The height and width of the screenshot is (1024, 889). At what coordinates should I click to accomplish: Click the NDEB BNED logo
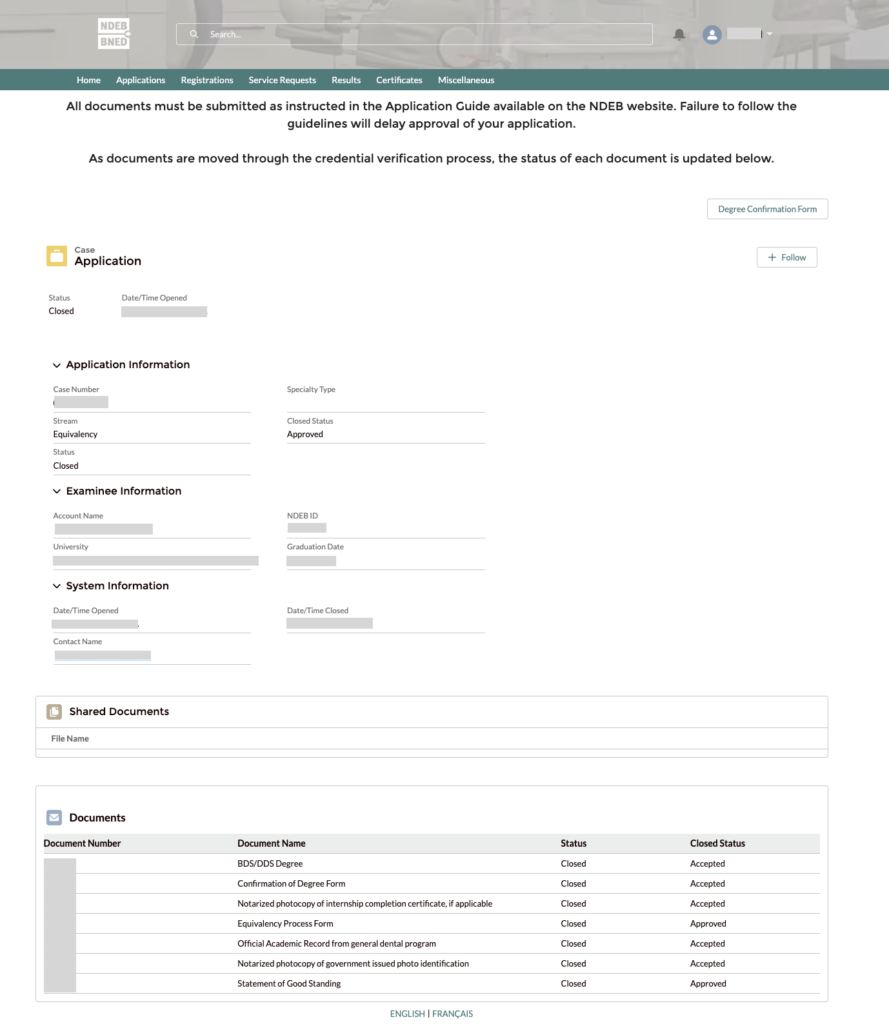point(114,34)
